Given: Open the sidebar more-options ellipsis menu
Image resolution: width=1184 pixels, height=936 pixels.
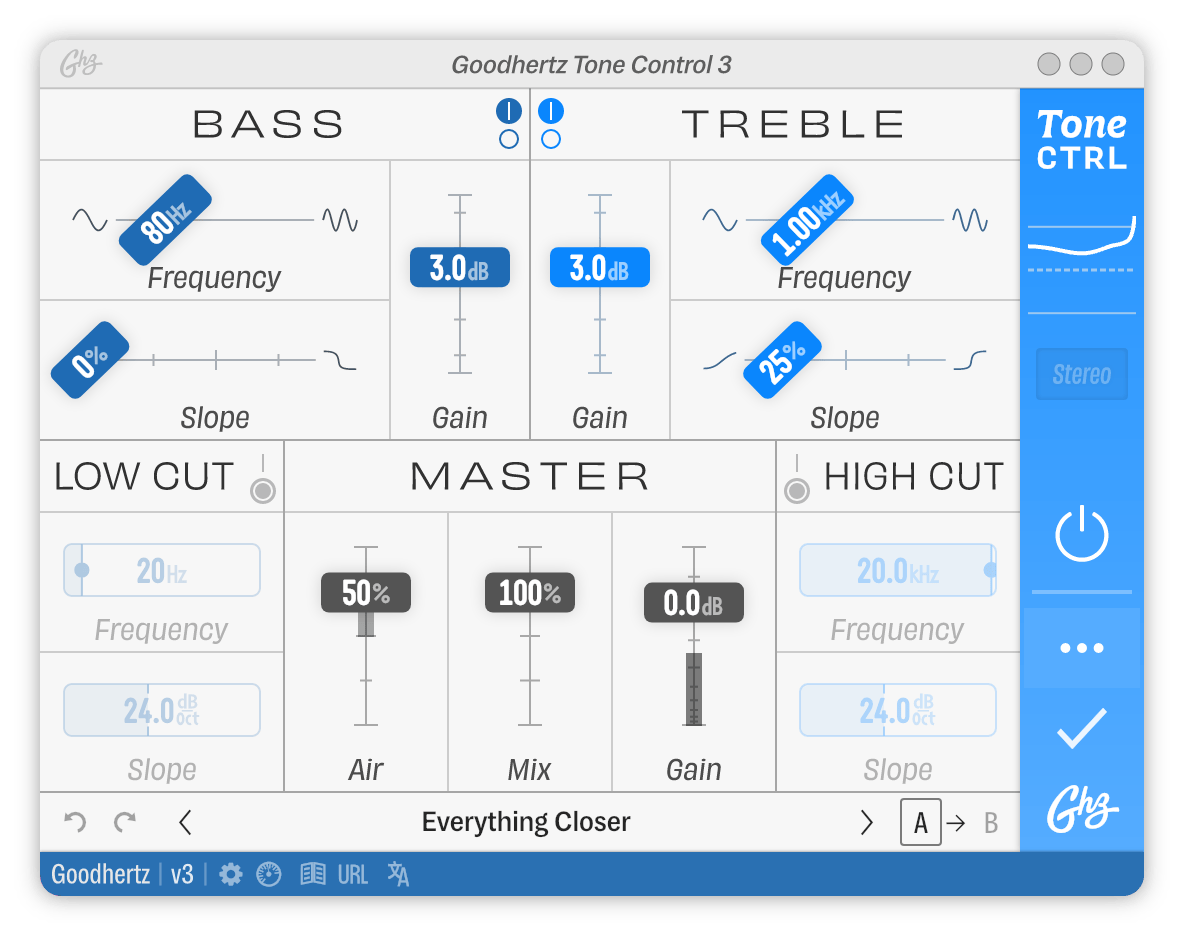Looking at the screenshot, I should coord(1081,647).
